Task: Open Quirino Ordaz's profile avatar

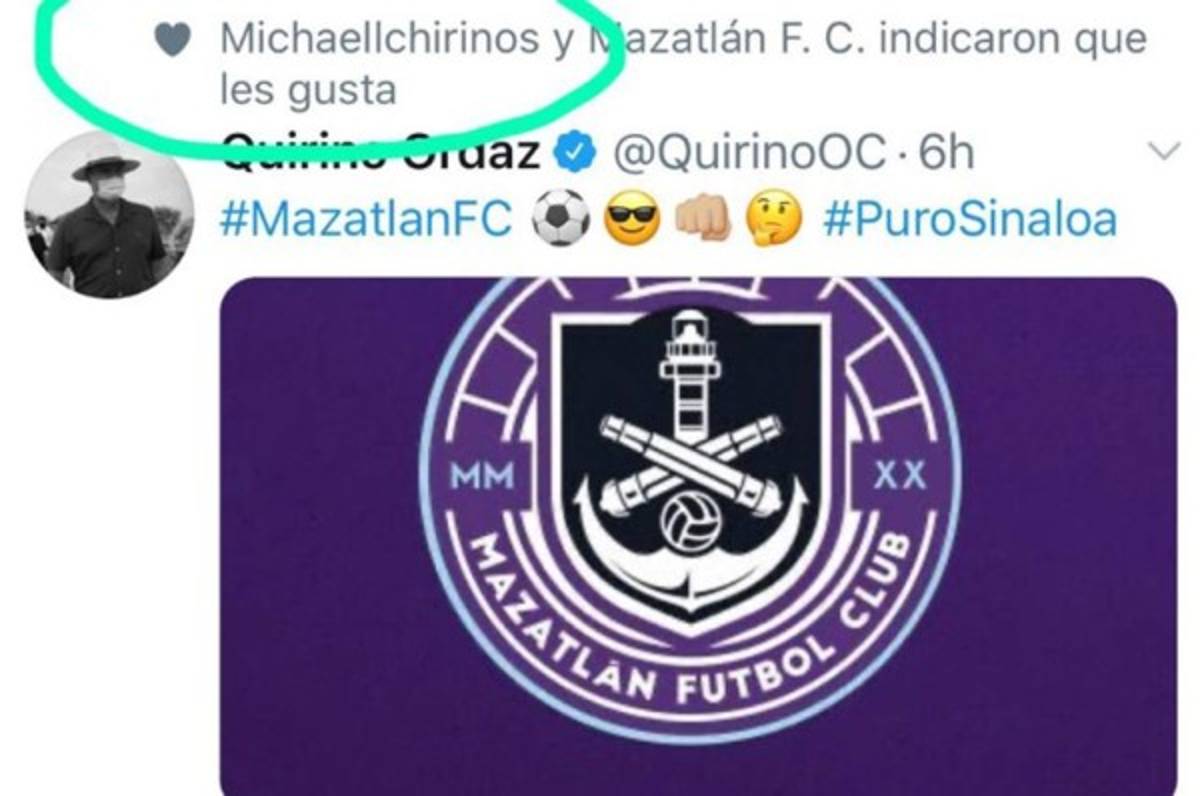Action: tap(109, 214)
